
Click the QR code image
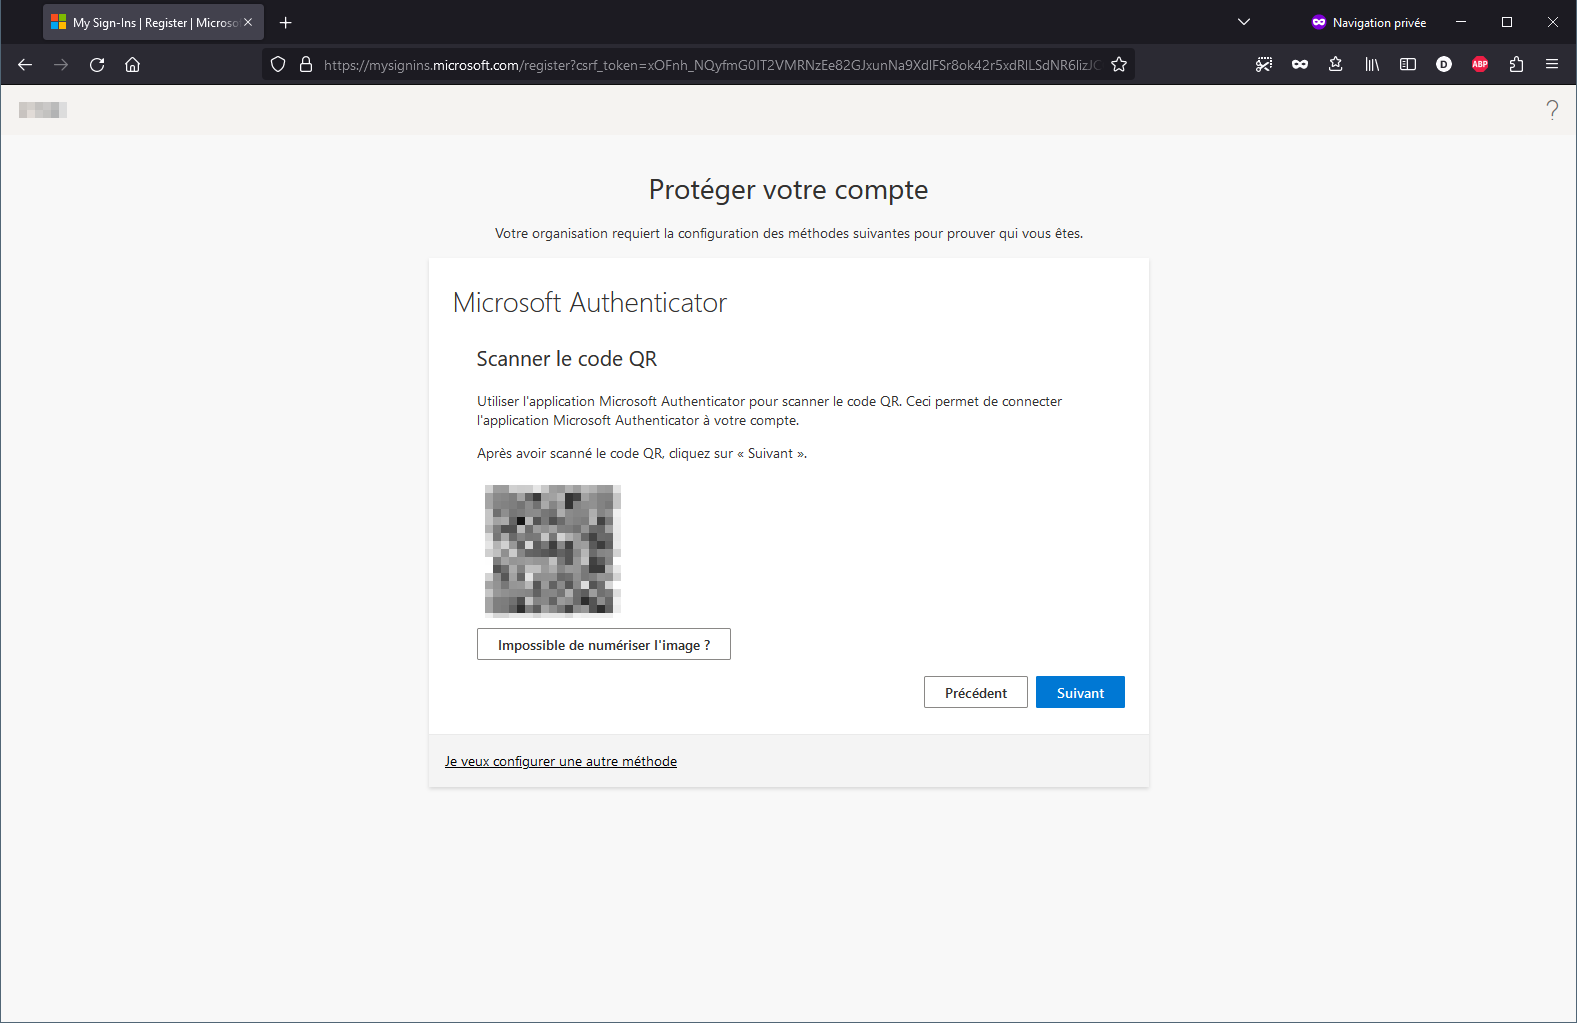[x=553, y=551]
